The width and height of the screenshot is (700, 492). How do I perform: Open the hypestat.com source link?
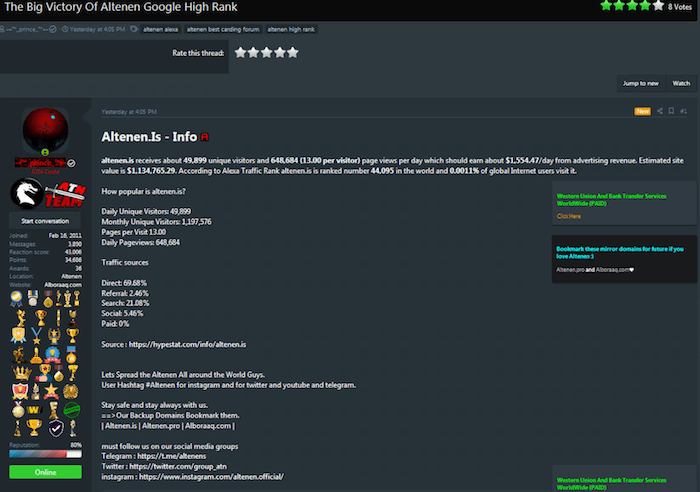point(188,345)
